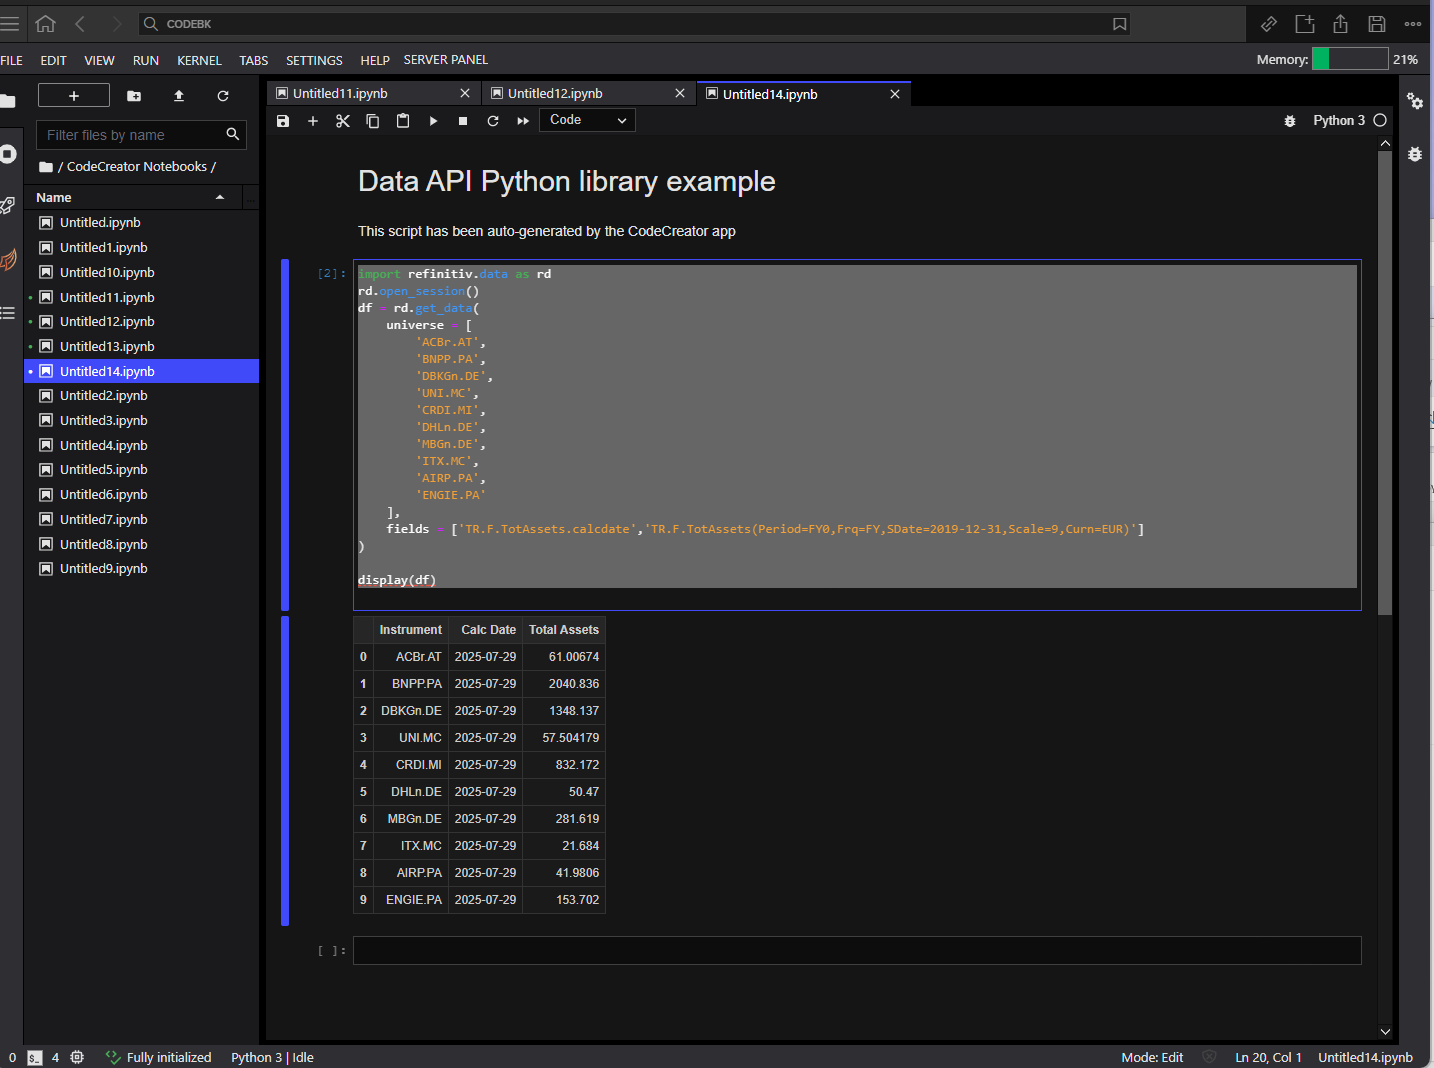
Task: Open the property inspector gears icon
Action: 1415,101
